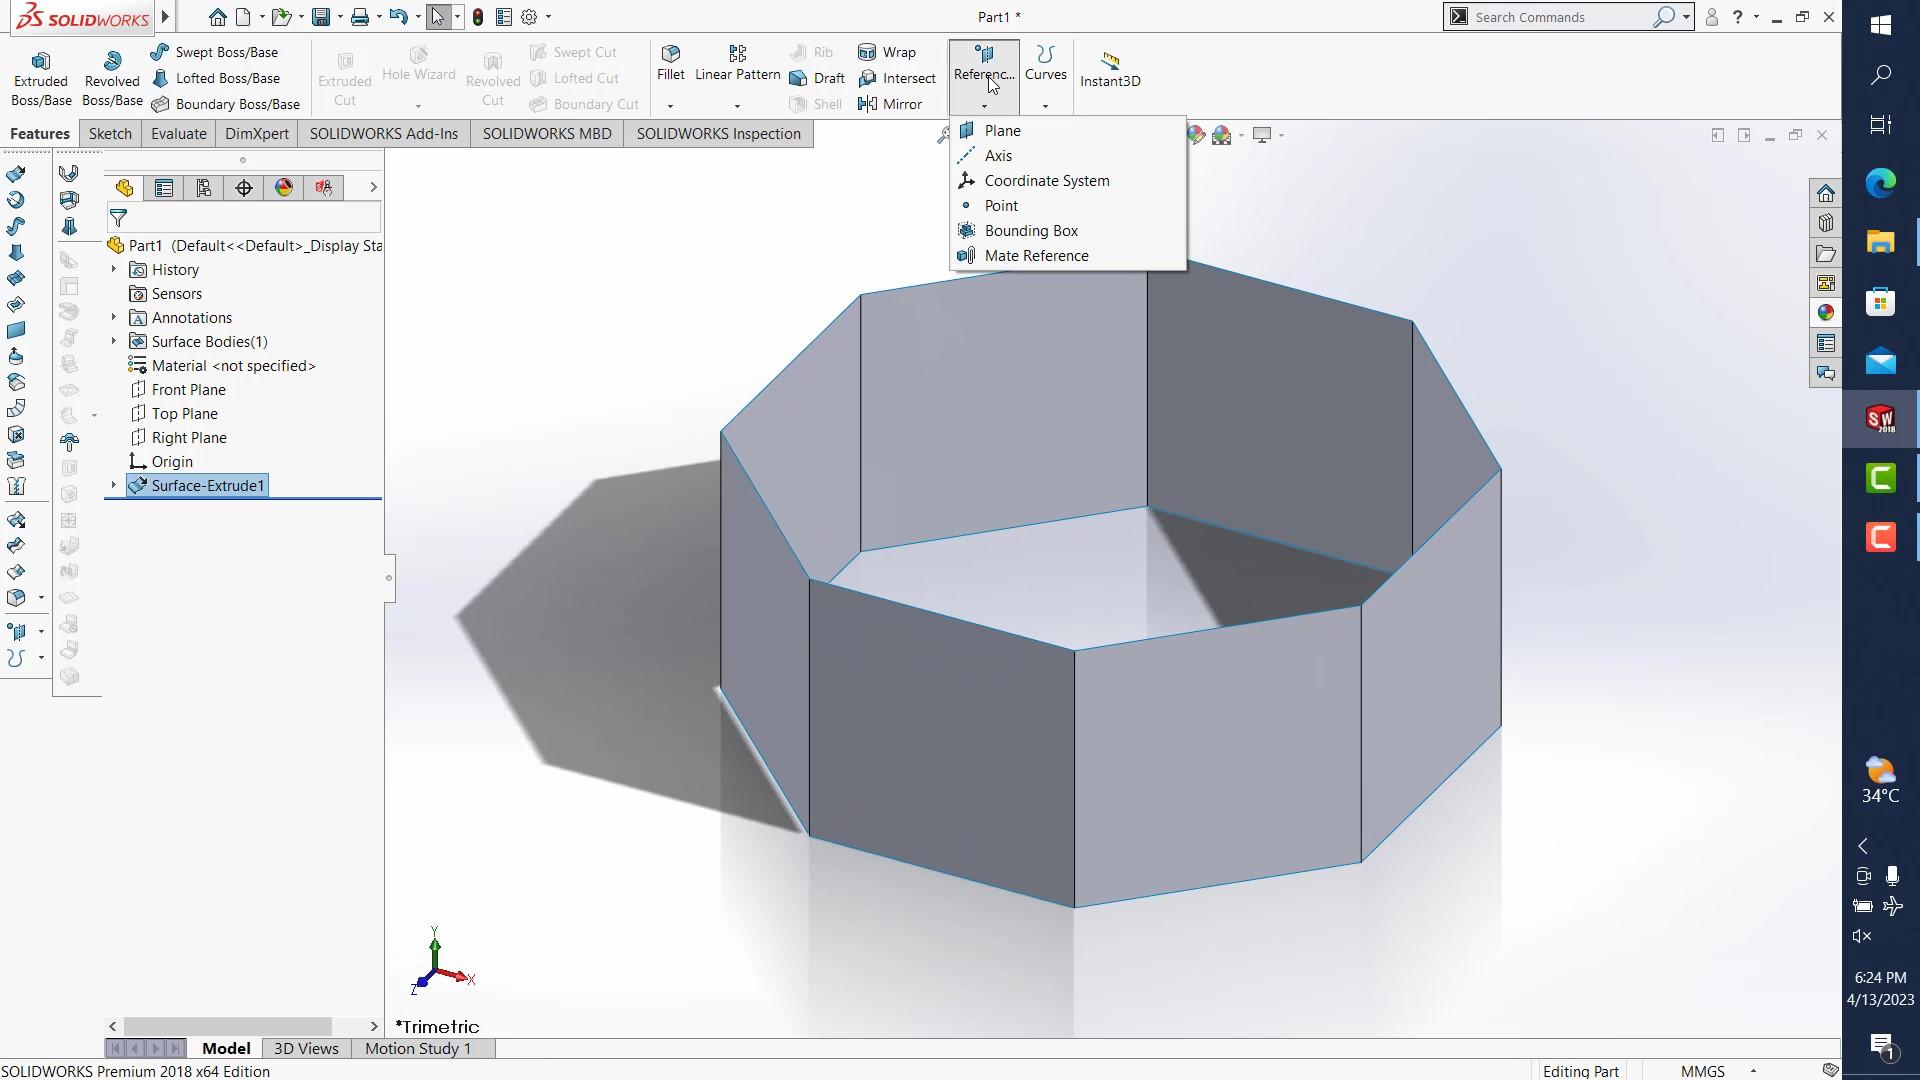Image resolution: width=1920 pixels, height=1080 pixels.
Task: Open DimXpertManager tab icon
Action: tap(244, 188)
